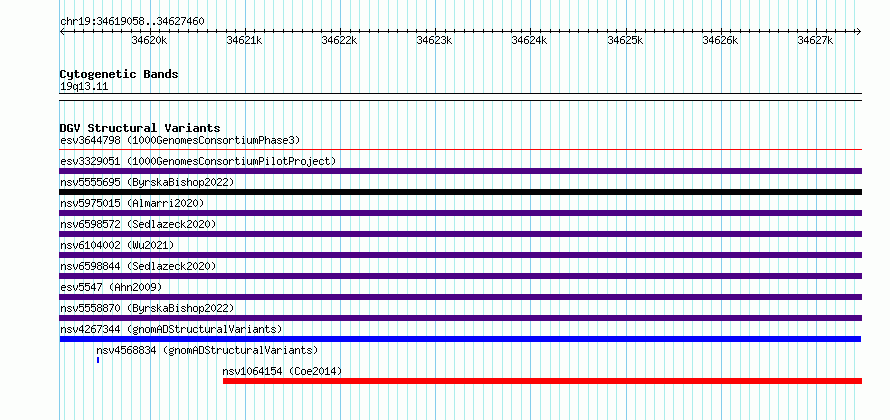Open the nsv6598844 Sedlazeck2020 label
Image resolution: width=890 pixels, height=420 pixels.
tap(138, 266)
